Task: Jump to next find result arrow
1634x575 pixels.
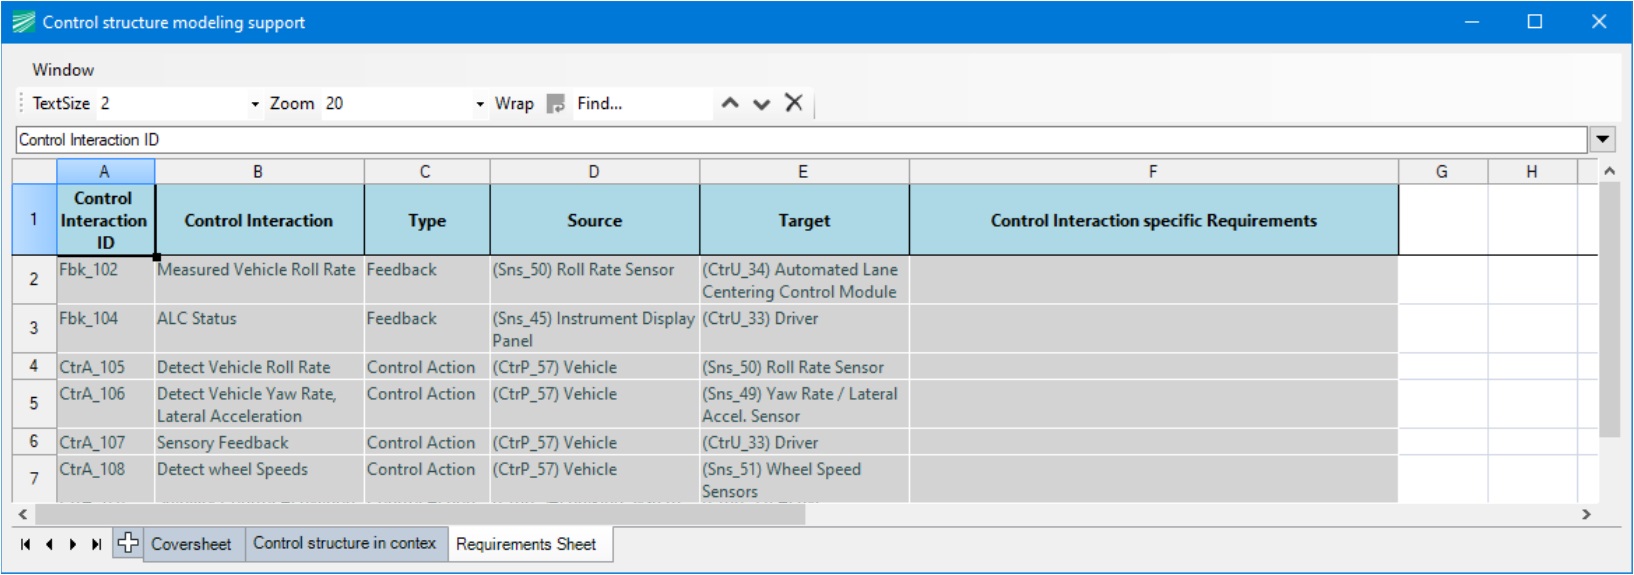Action: [x=762, y=104]
